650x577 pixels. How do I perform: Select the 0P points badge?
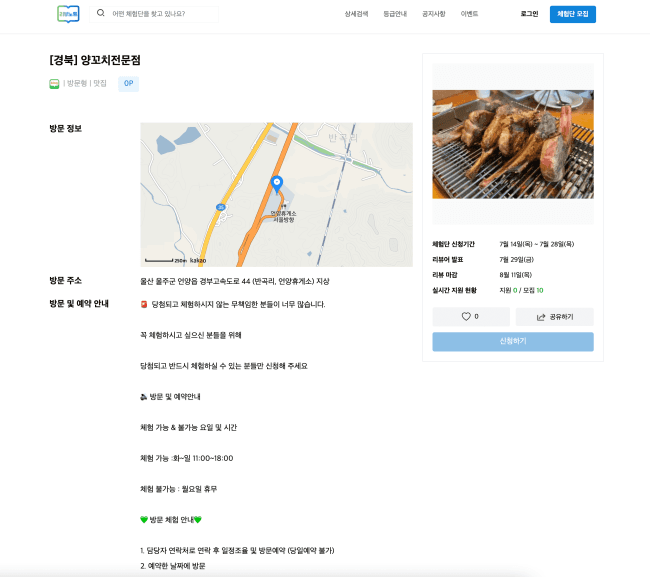pos(129,84)
